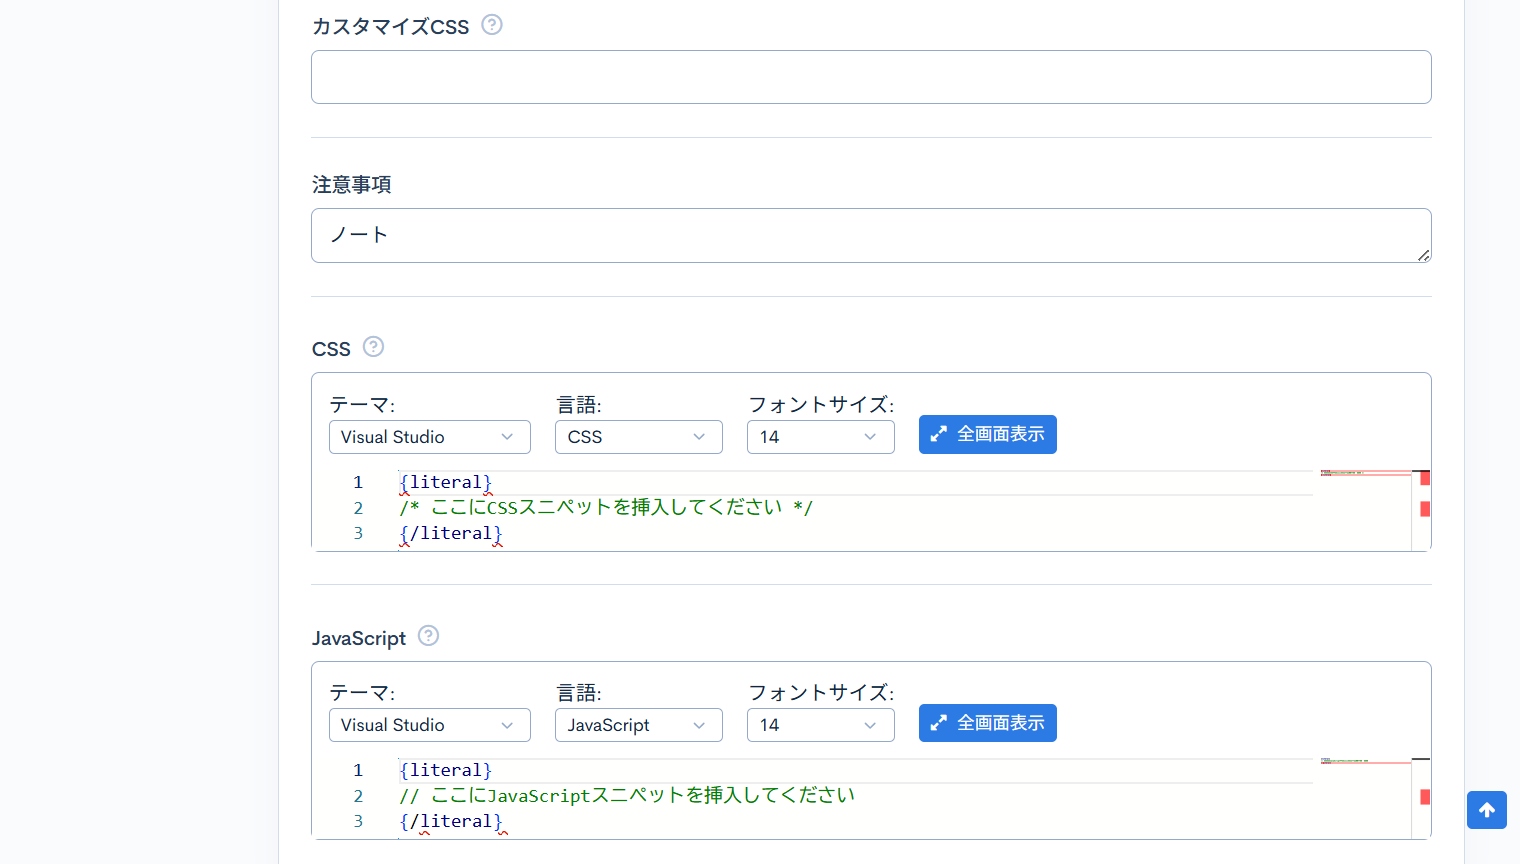This screenshot has height=864, width=1520.
Task: Click the red marker in JavaScript editor minimap
Action: pyautogui.click(x=1424, y=796)
